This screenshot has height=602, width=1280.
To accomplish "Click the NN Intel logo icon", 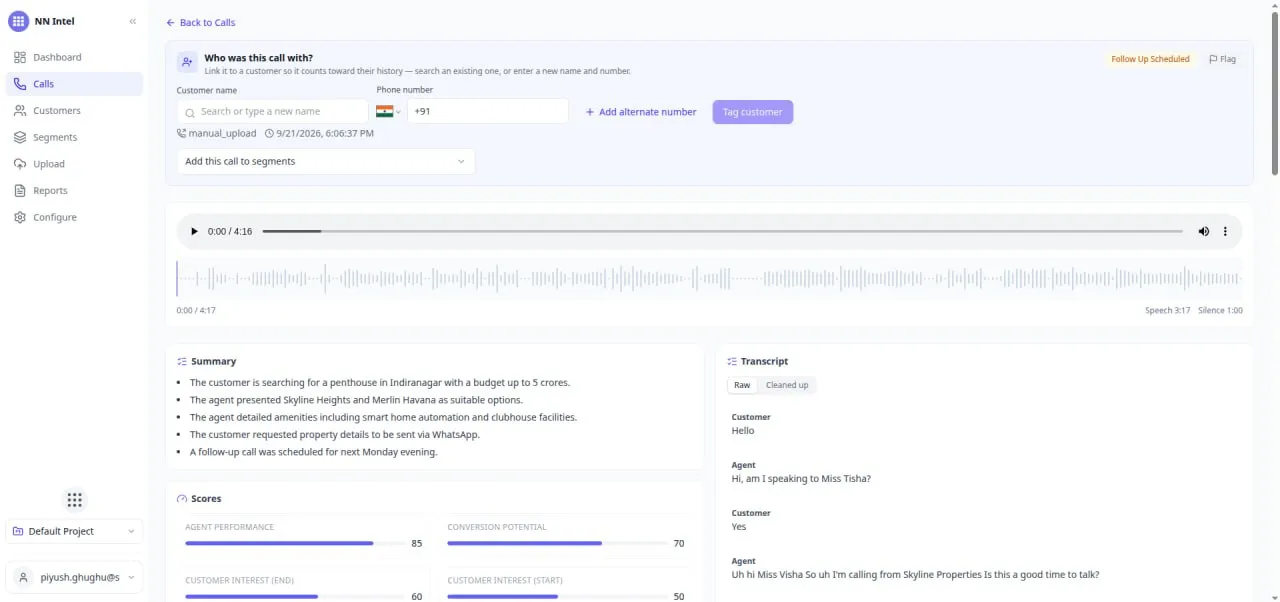I will (x=18, y=21).
